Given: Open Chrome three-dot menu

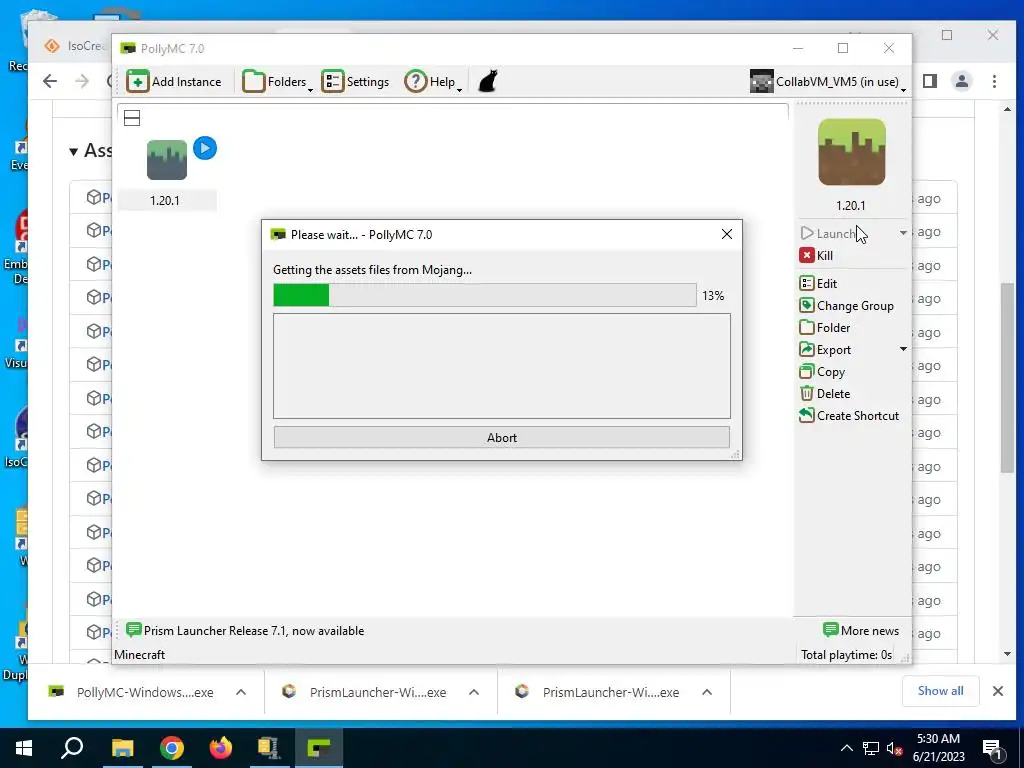Looking at the screenshot, I should (994, 81).
